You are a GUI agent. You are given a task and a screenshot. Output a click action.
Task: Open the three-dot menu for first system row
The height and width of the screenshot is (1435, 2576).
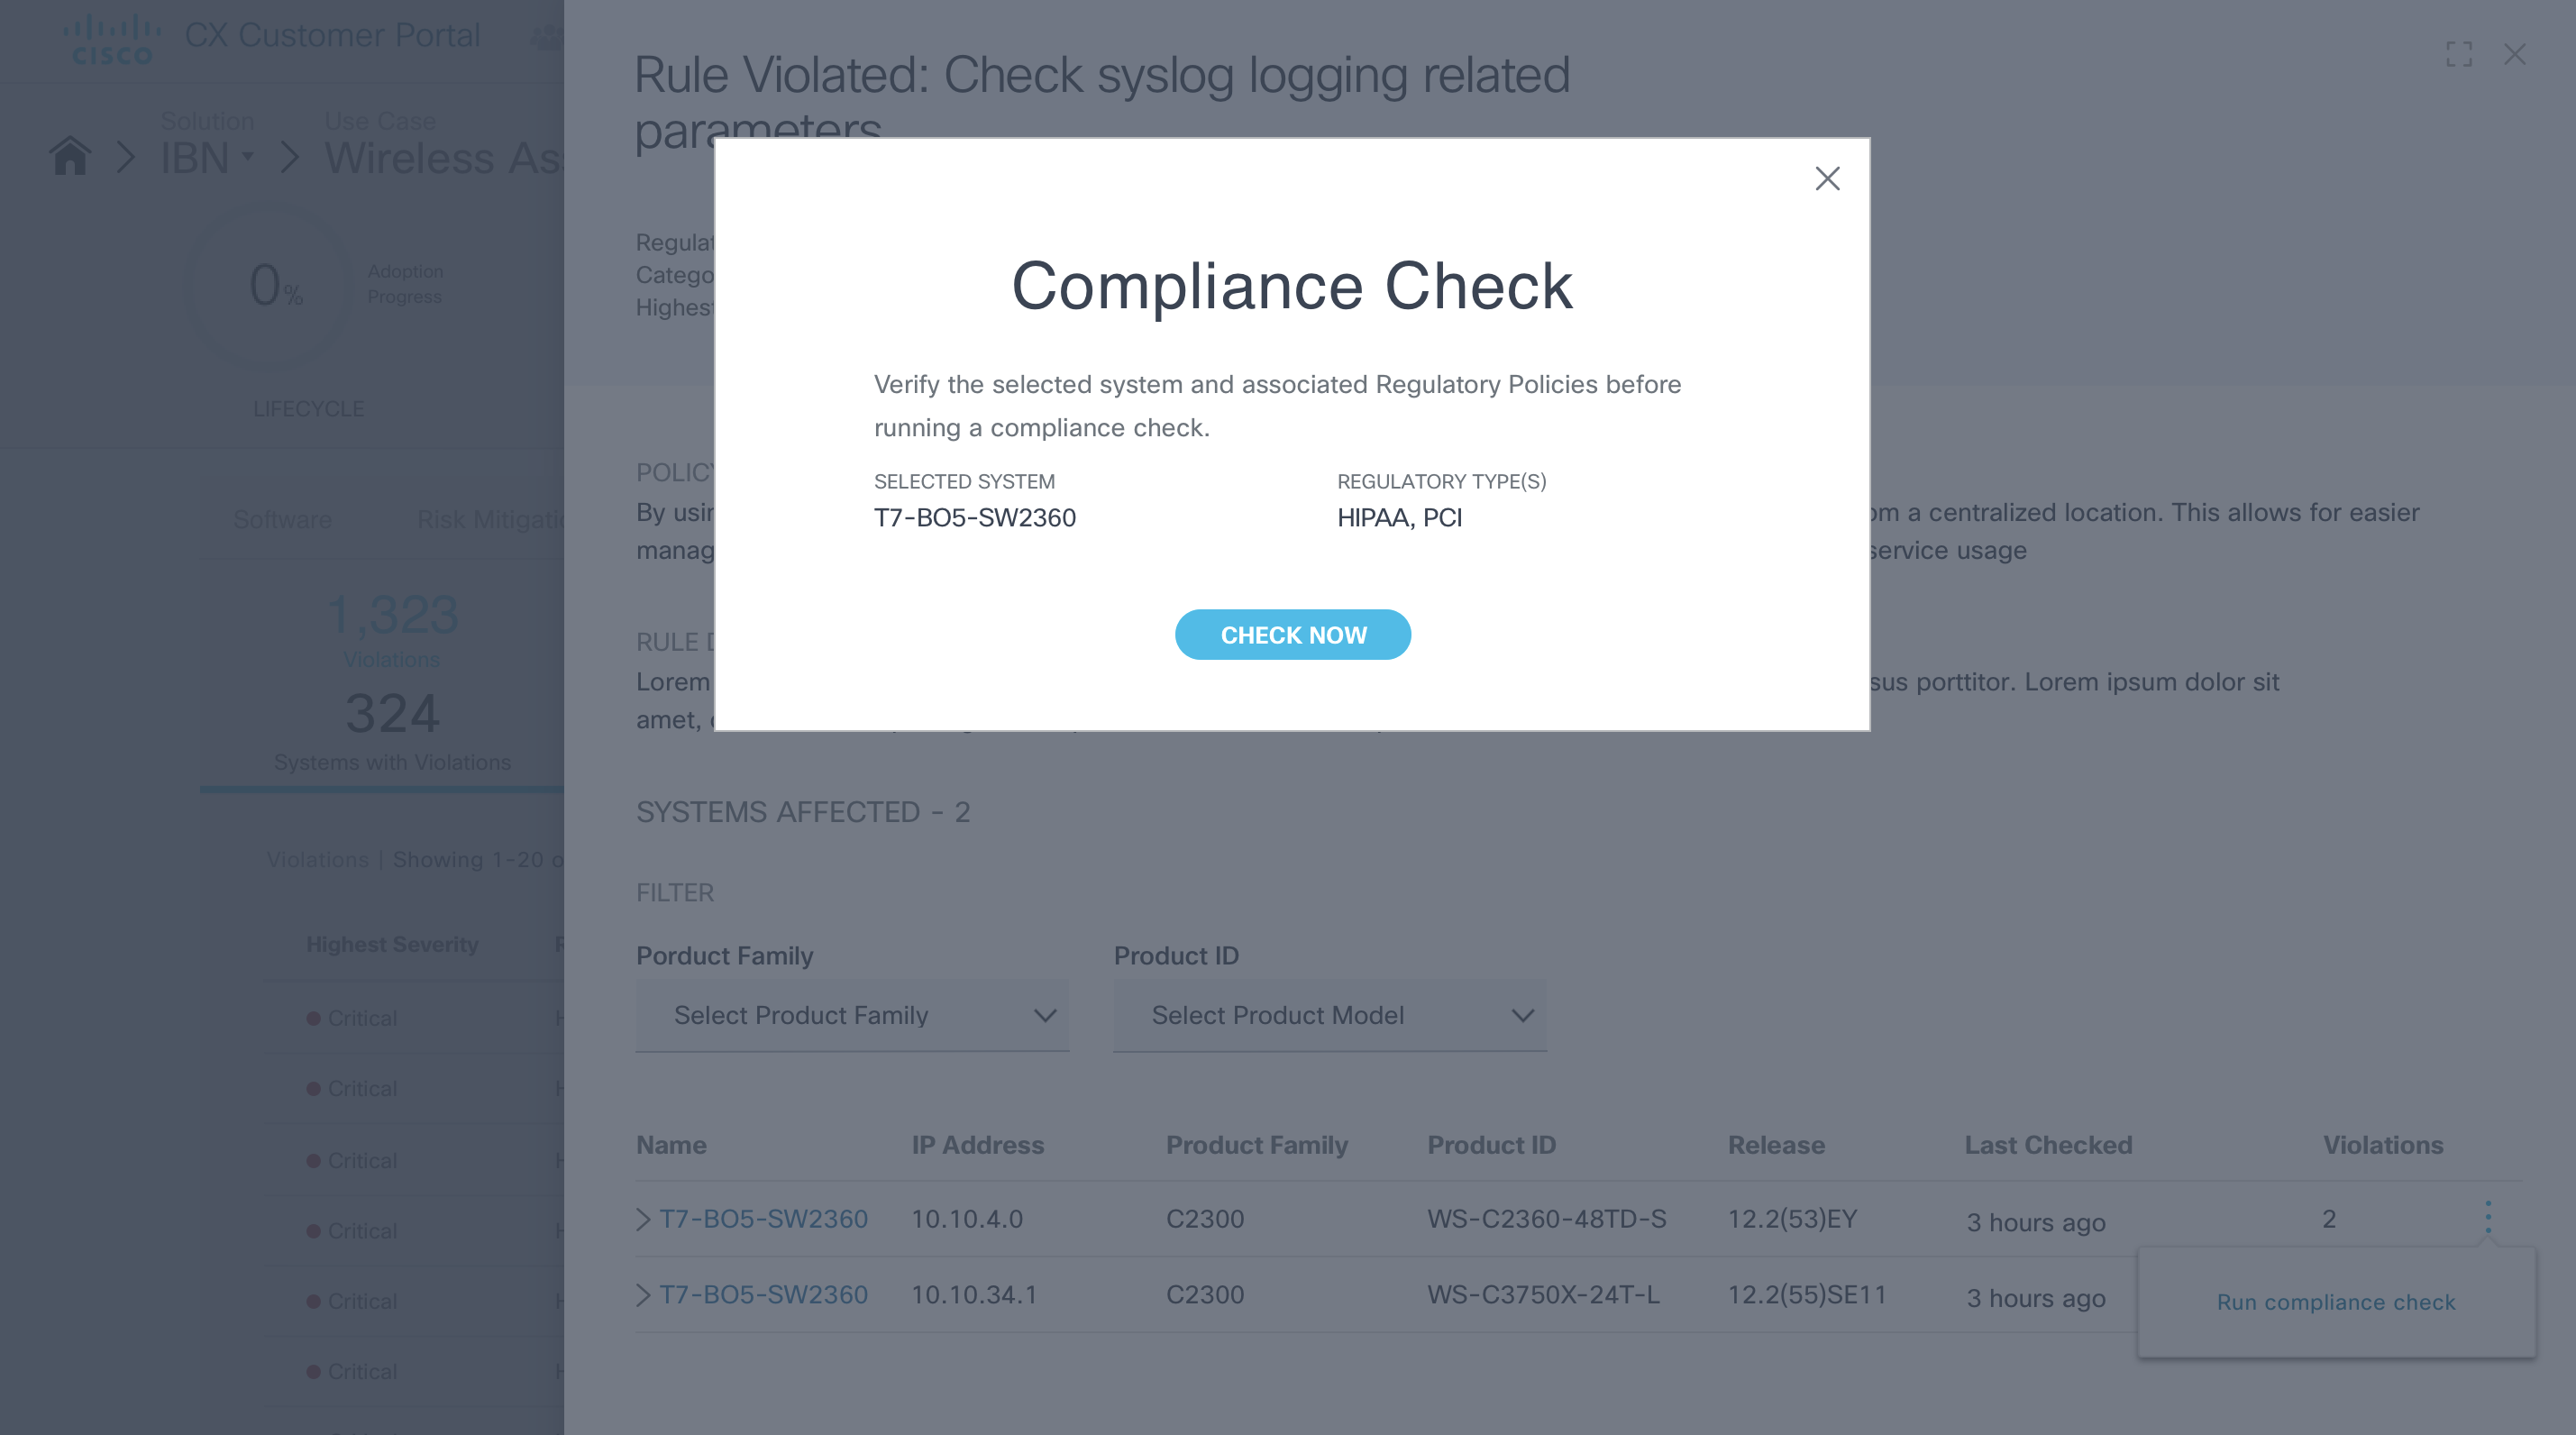coord(2488,1217)
